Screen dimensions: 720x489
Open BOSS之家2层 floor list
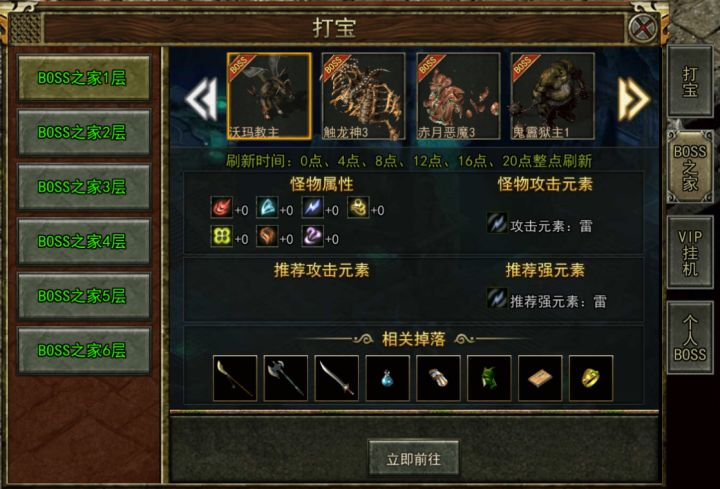coord(84,133)
